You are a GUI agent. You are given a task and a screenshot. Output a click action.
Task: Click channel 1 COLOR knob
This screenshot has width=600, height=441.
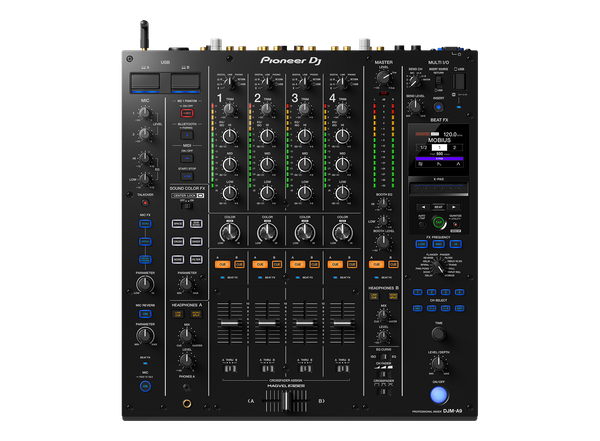pyautogui.click(x=230, y=232)
